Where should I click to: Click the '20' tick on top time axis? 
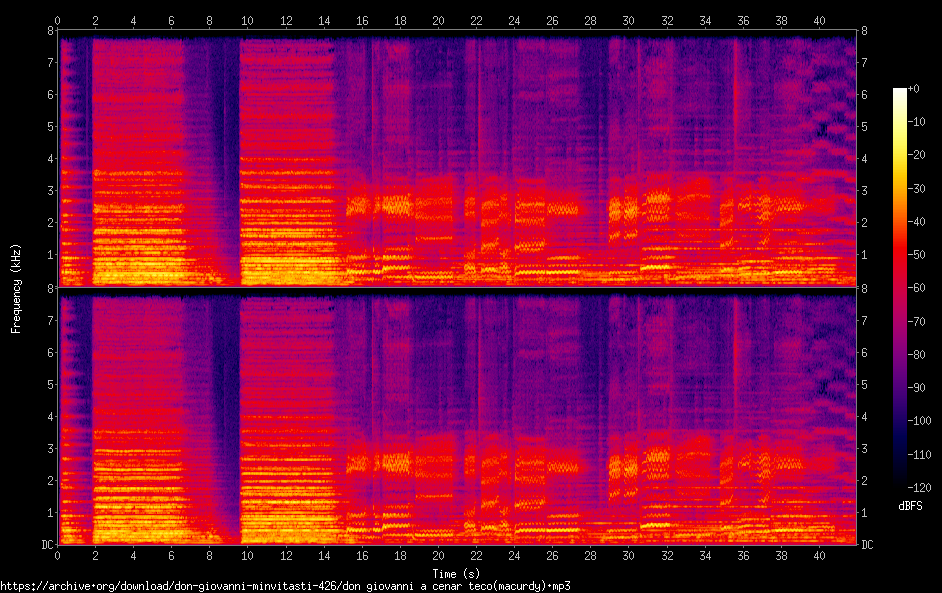[x=438, y=20]
